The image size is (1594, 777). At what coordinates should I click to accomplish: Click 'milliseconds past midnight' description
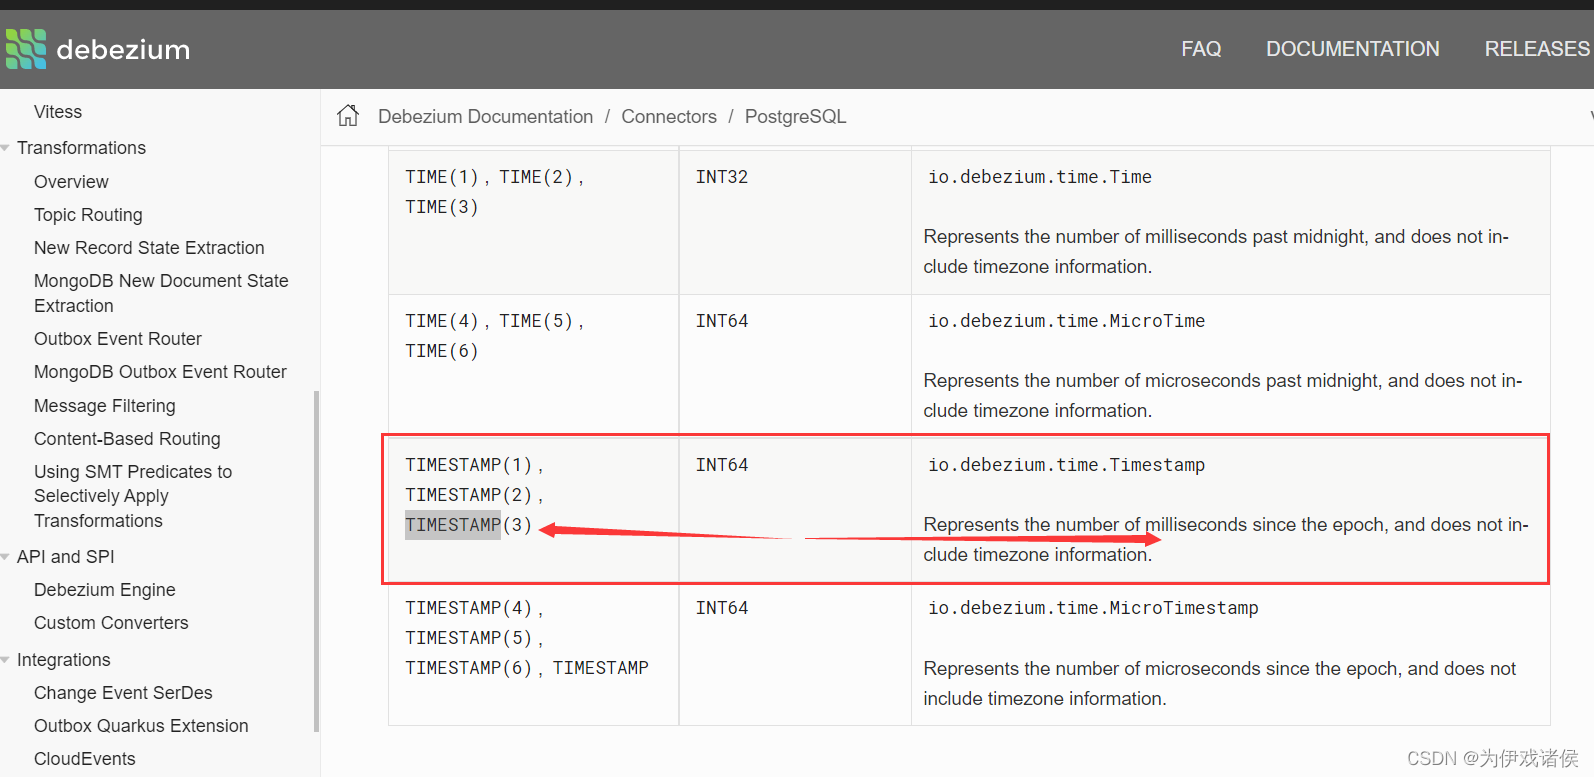coord(1216,252)
